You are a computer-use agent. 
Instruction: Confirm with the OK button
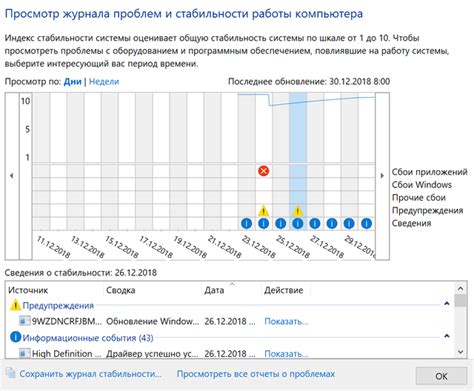click(441, 376)
